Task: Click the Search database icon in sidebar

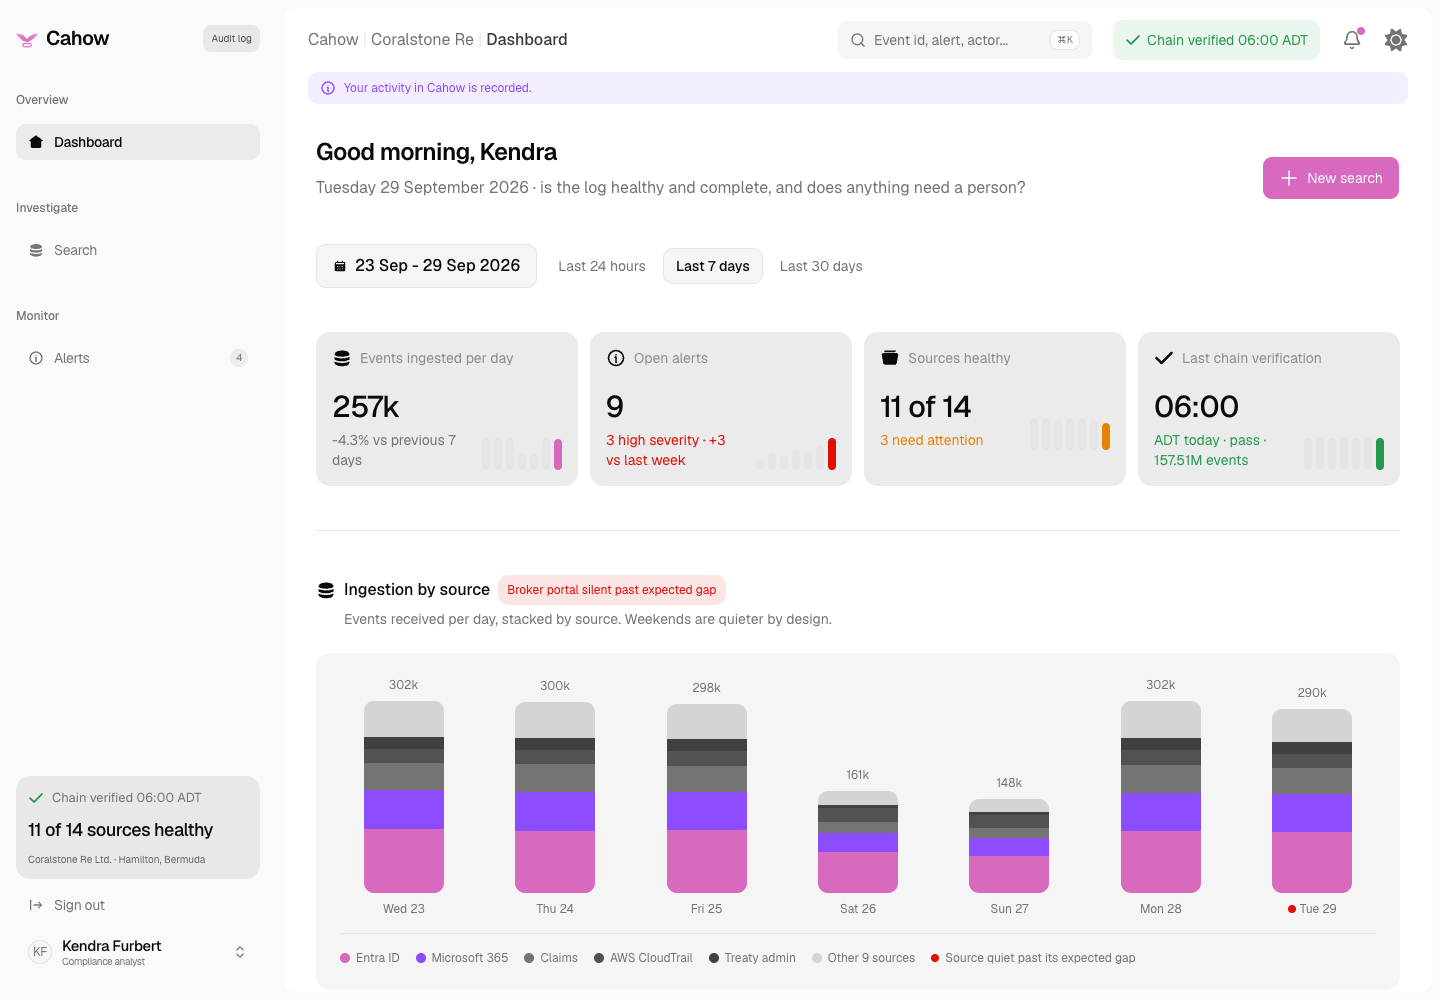Action: 36,250
